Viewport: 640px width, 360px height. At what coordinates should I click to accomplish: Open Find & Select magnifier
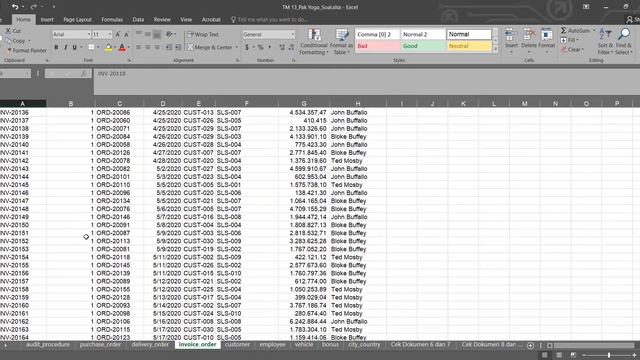coord(624,41)
